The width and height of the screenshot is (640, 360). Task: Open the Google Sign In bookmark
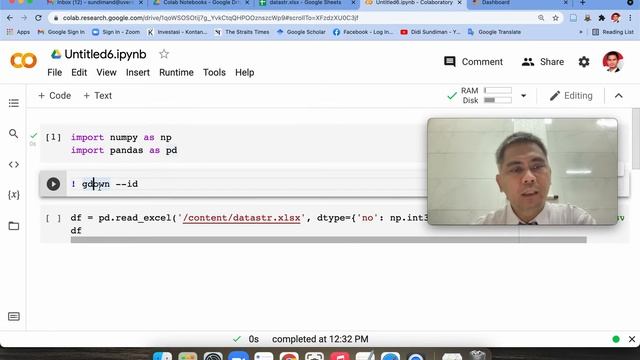pos(61,32)
